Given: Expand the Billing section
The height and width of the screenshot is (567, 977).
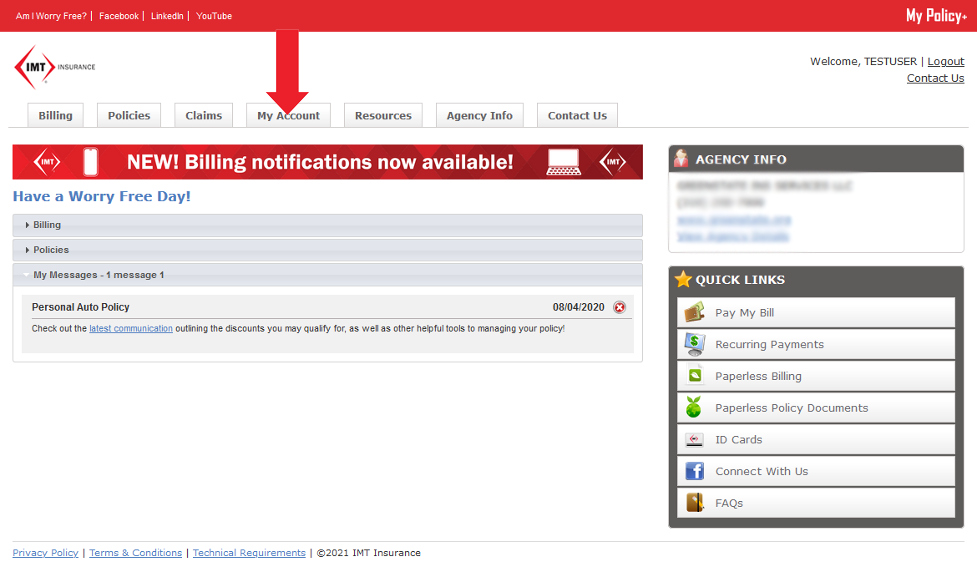Looking at the screenshot, I should point(327,225).
